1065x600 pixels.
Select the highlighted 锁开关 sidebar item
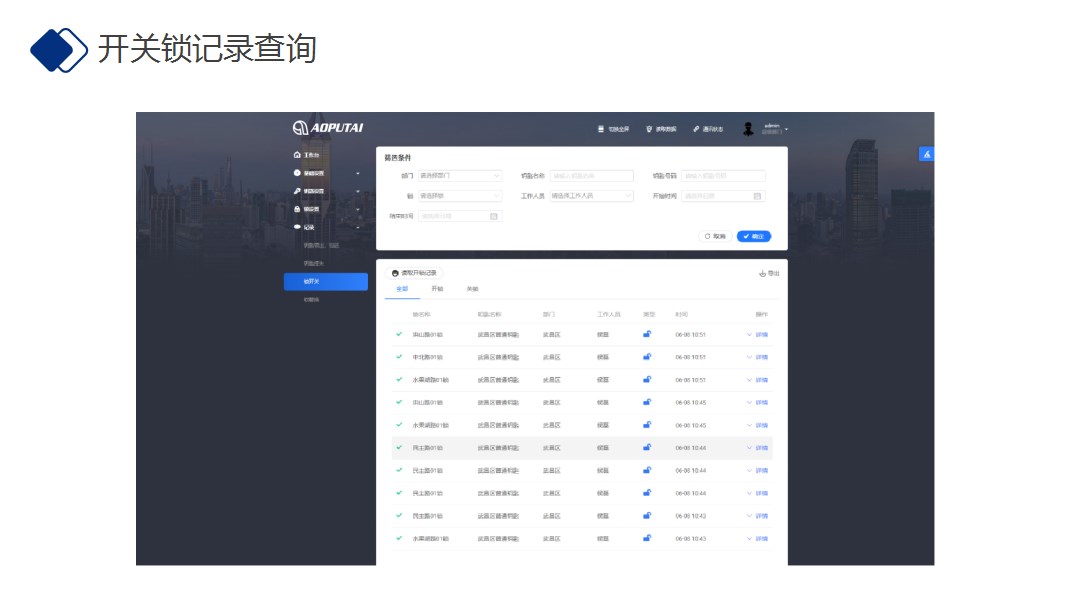click(x=326, y=281)
